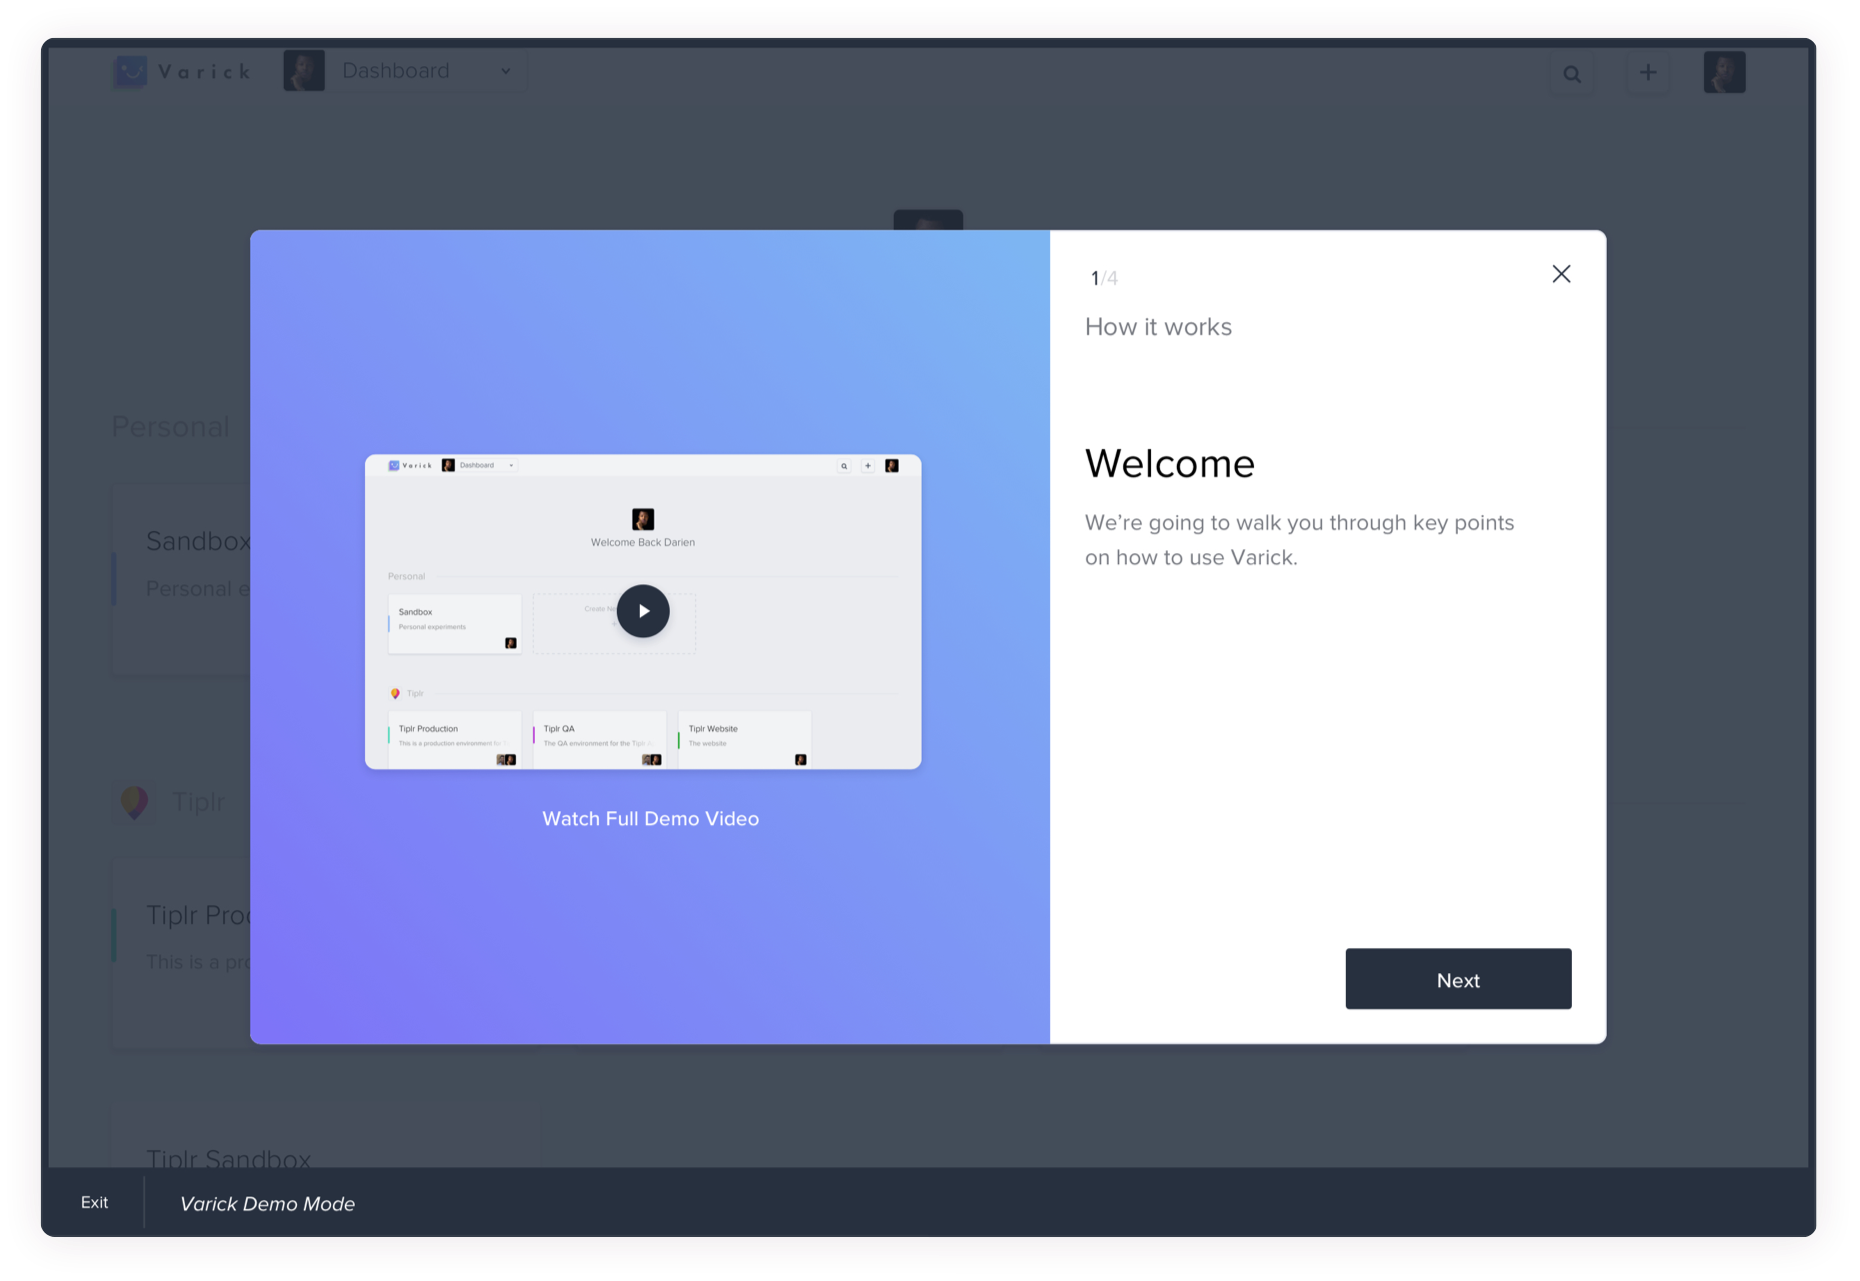
Task: Click the Welcome heading in the modal
Action: [1170, 463]
